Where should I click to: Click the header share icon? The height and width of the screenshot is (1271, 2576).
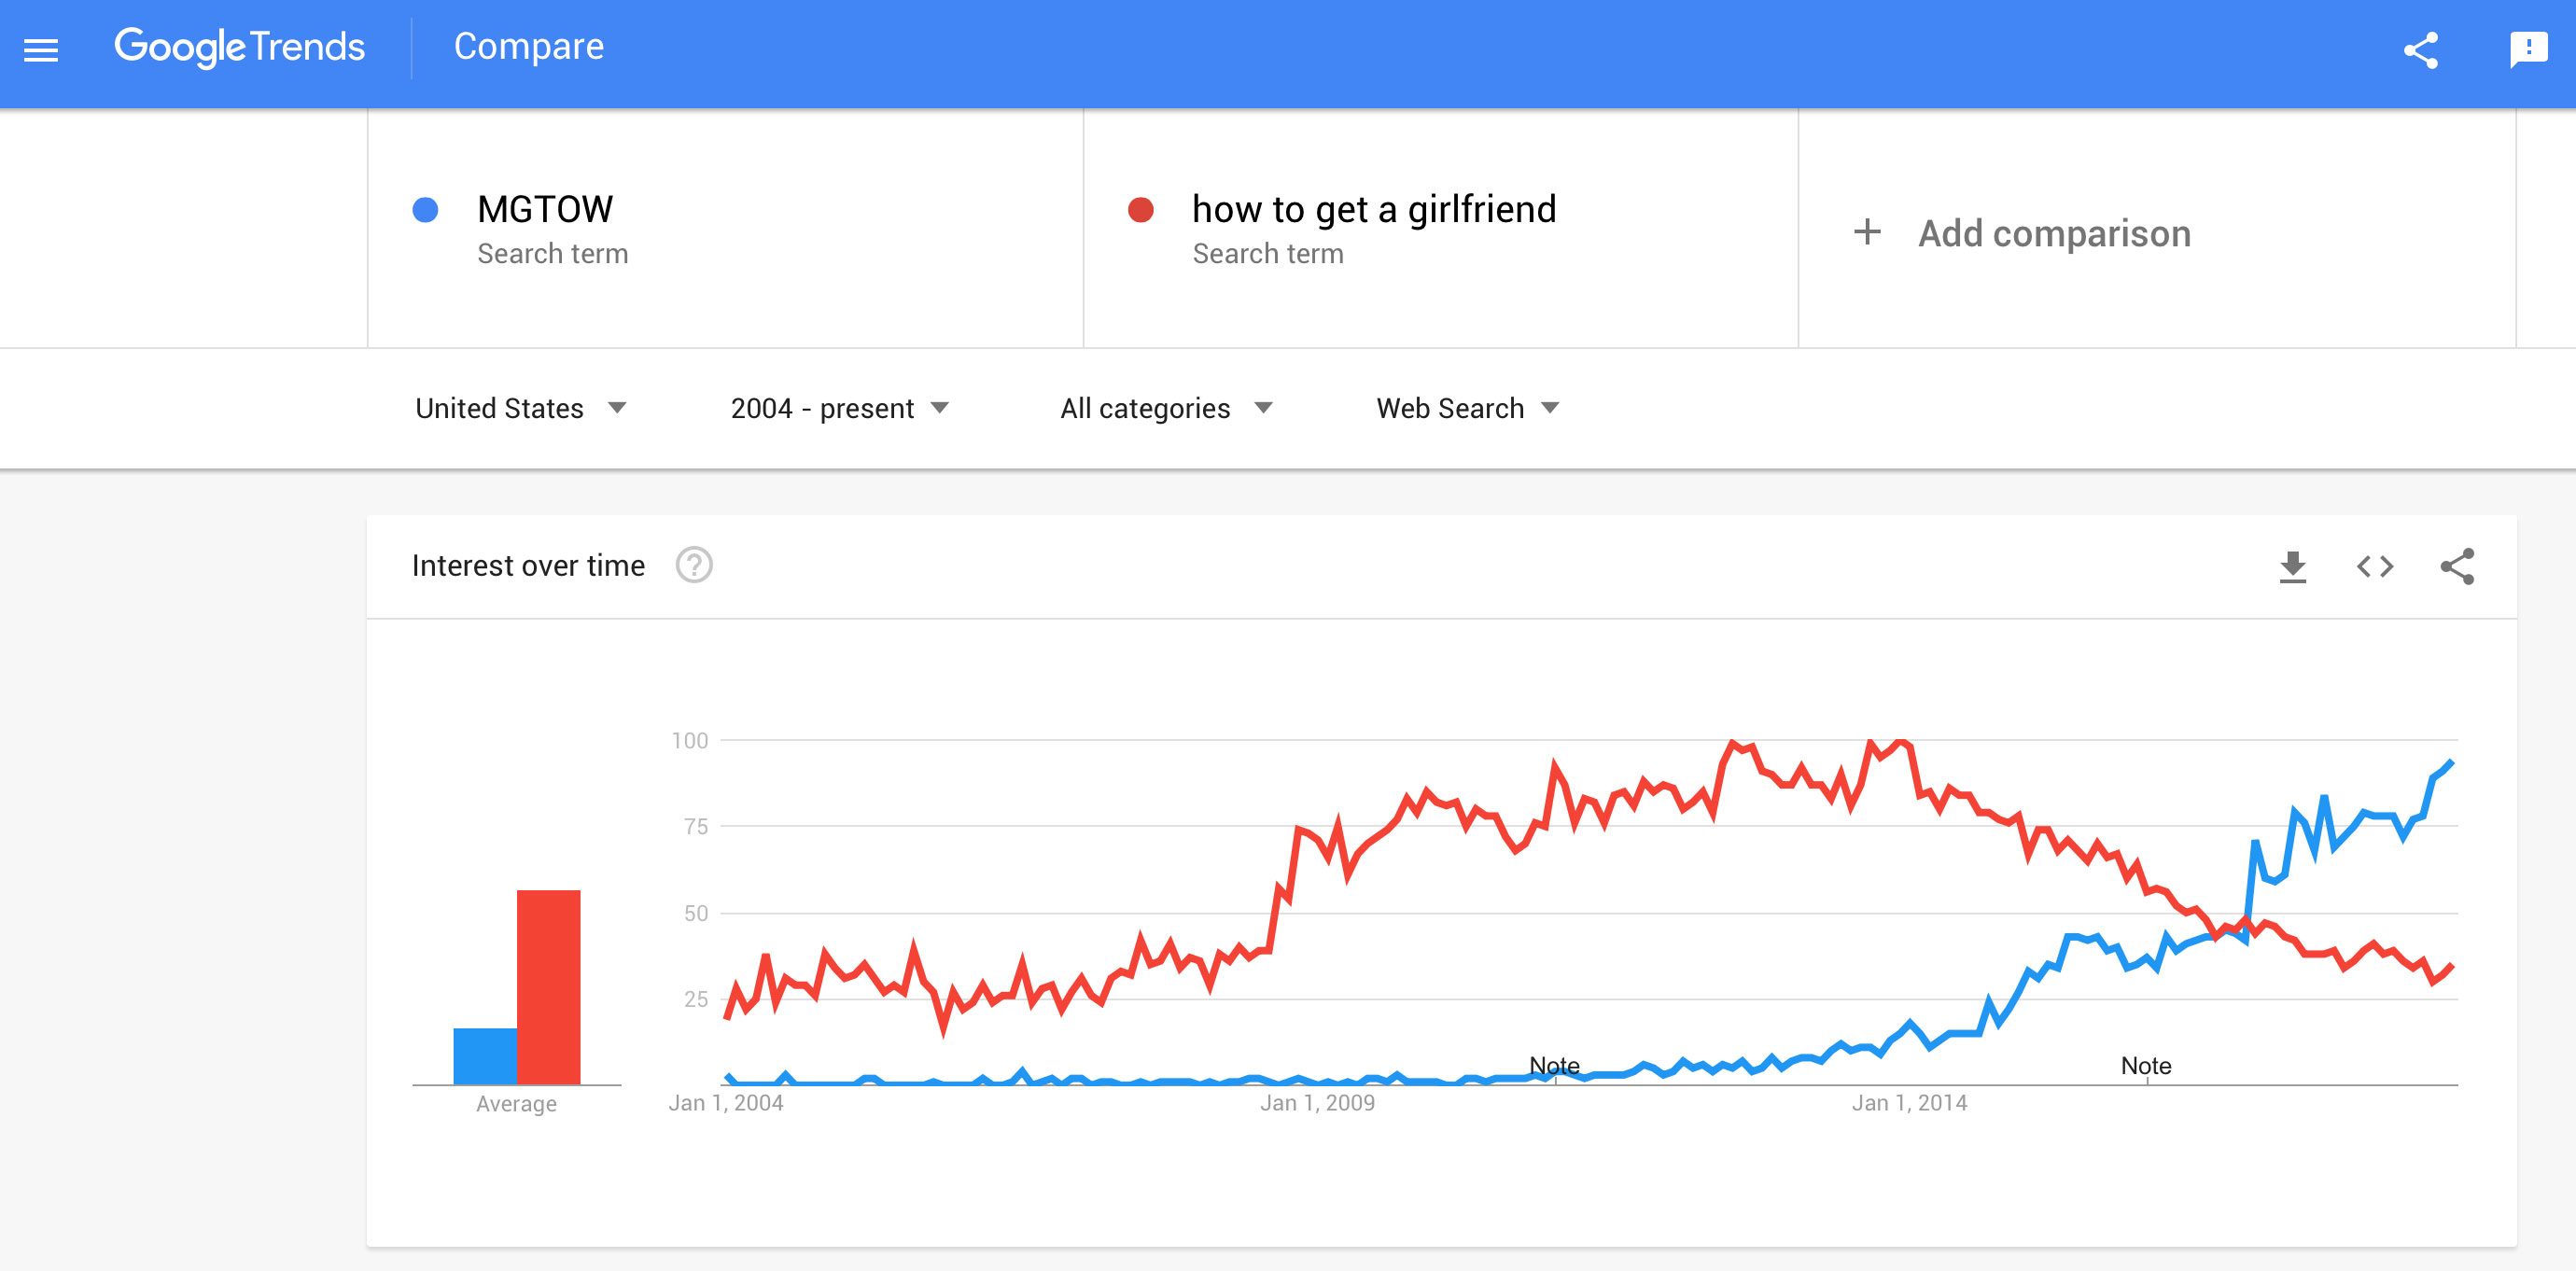point(2421,50)
